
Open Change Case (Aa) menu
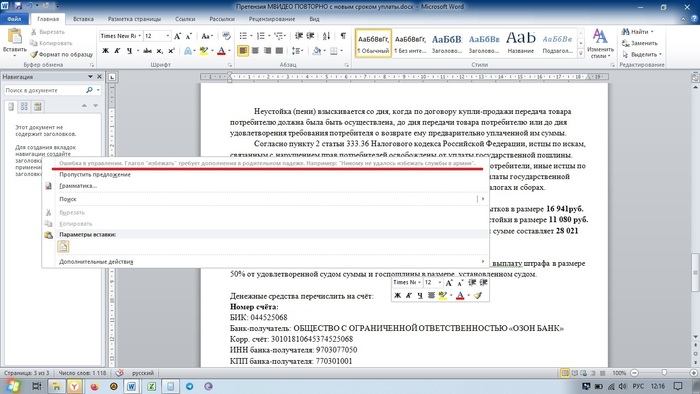click(x=206, y=36)
